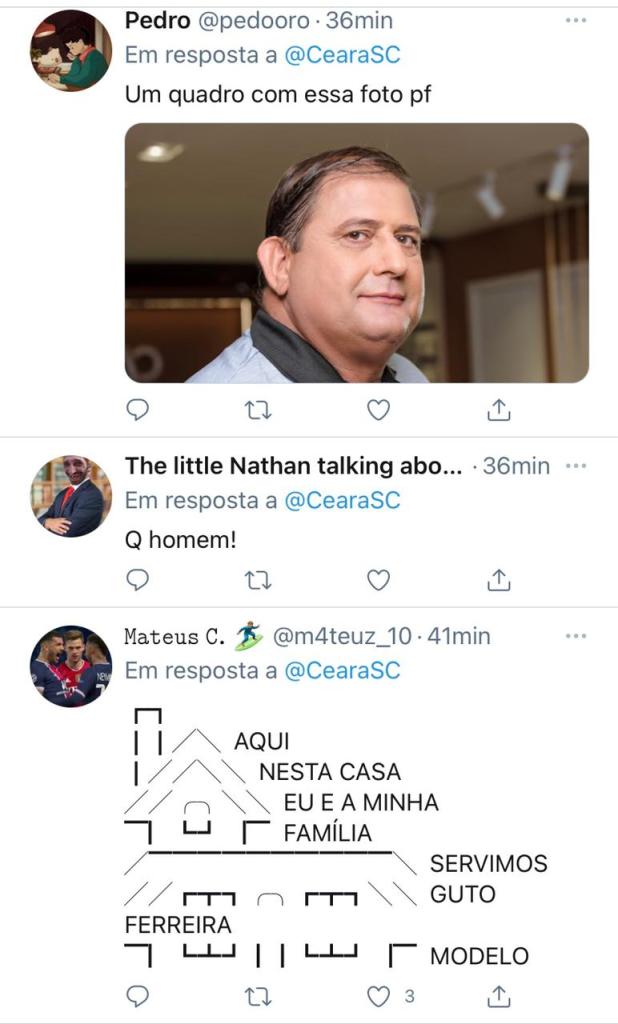Retweet Mateus C.'s house tweet

pyautogui.click(x=258, y=996)
